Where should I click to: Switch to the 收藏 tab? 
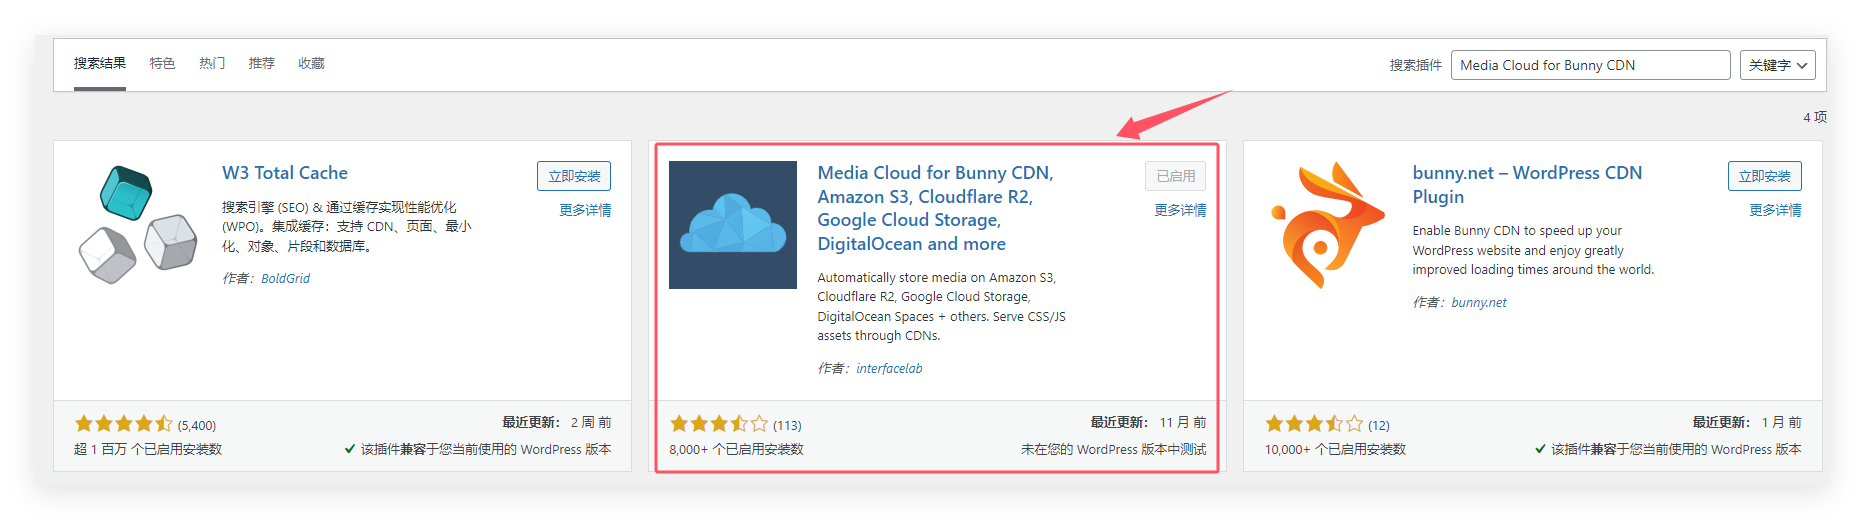(311, 63)
